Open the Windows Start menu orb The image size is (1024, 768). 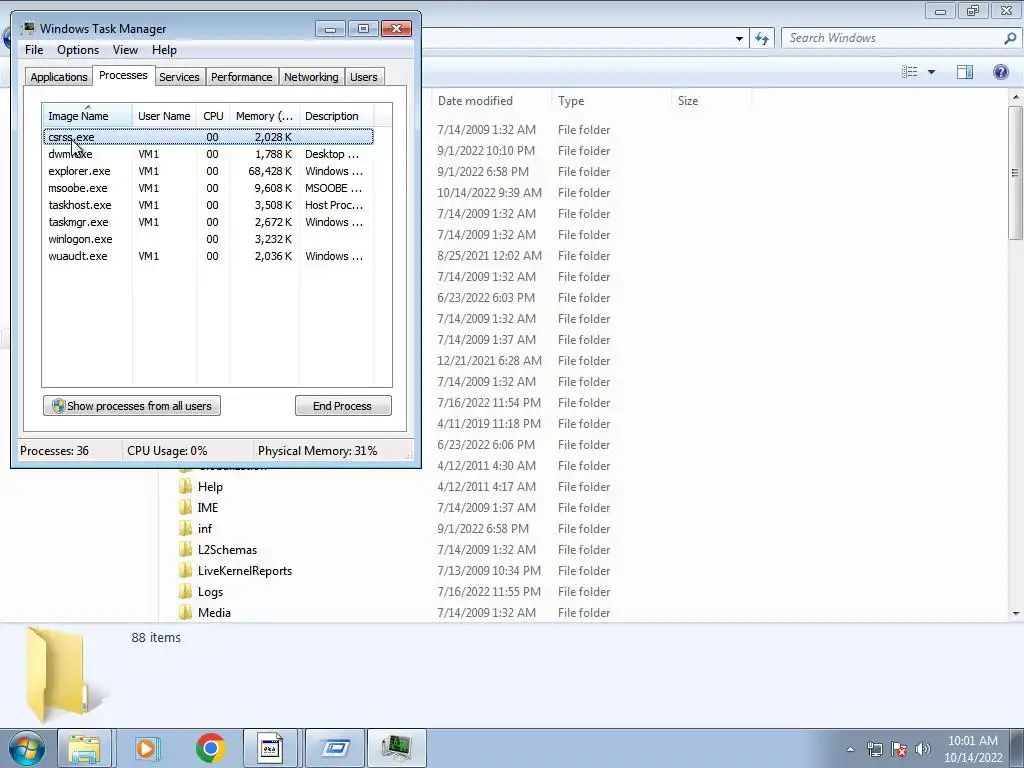click(27, 748)
